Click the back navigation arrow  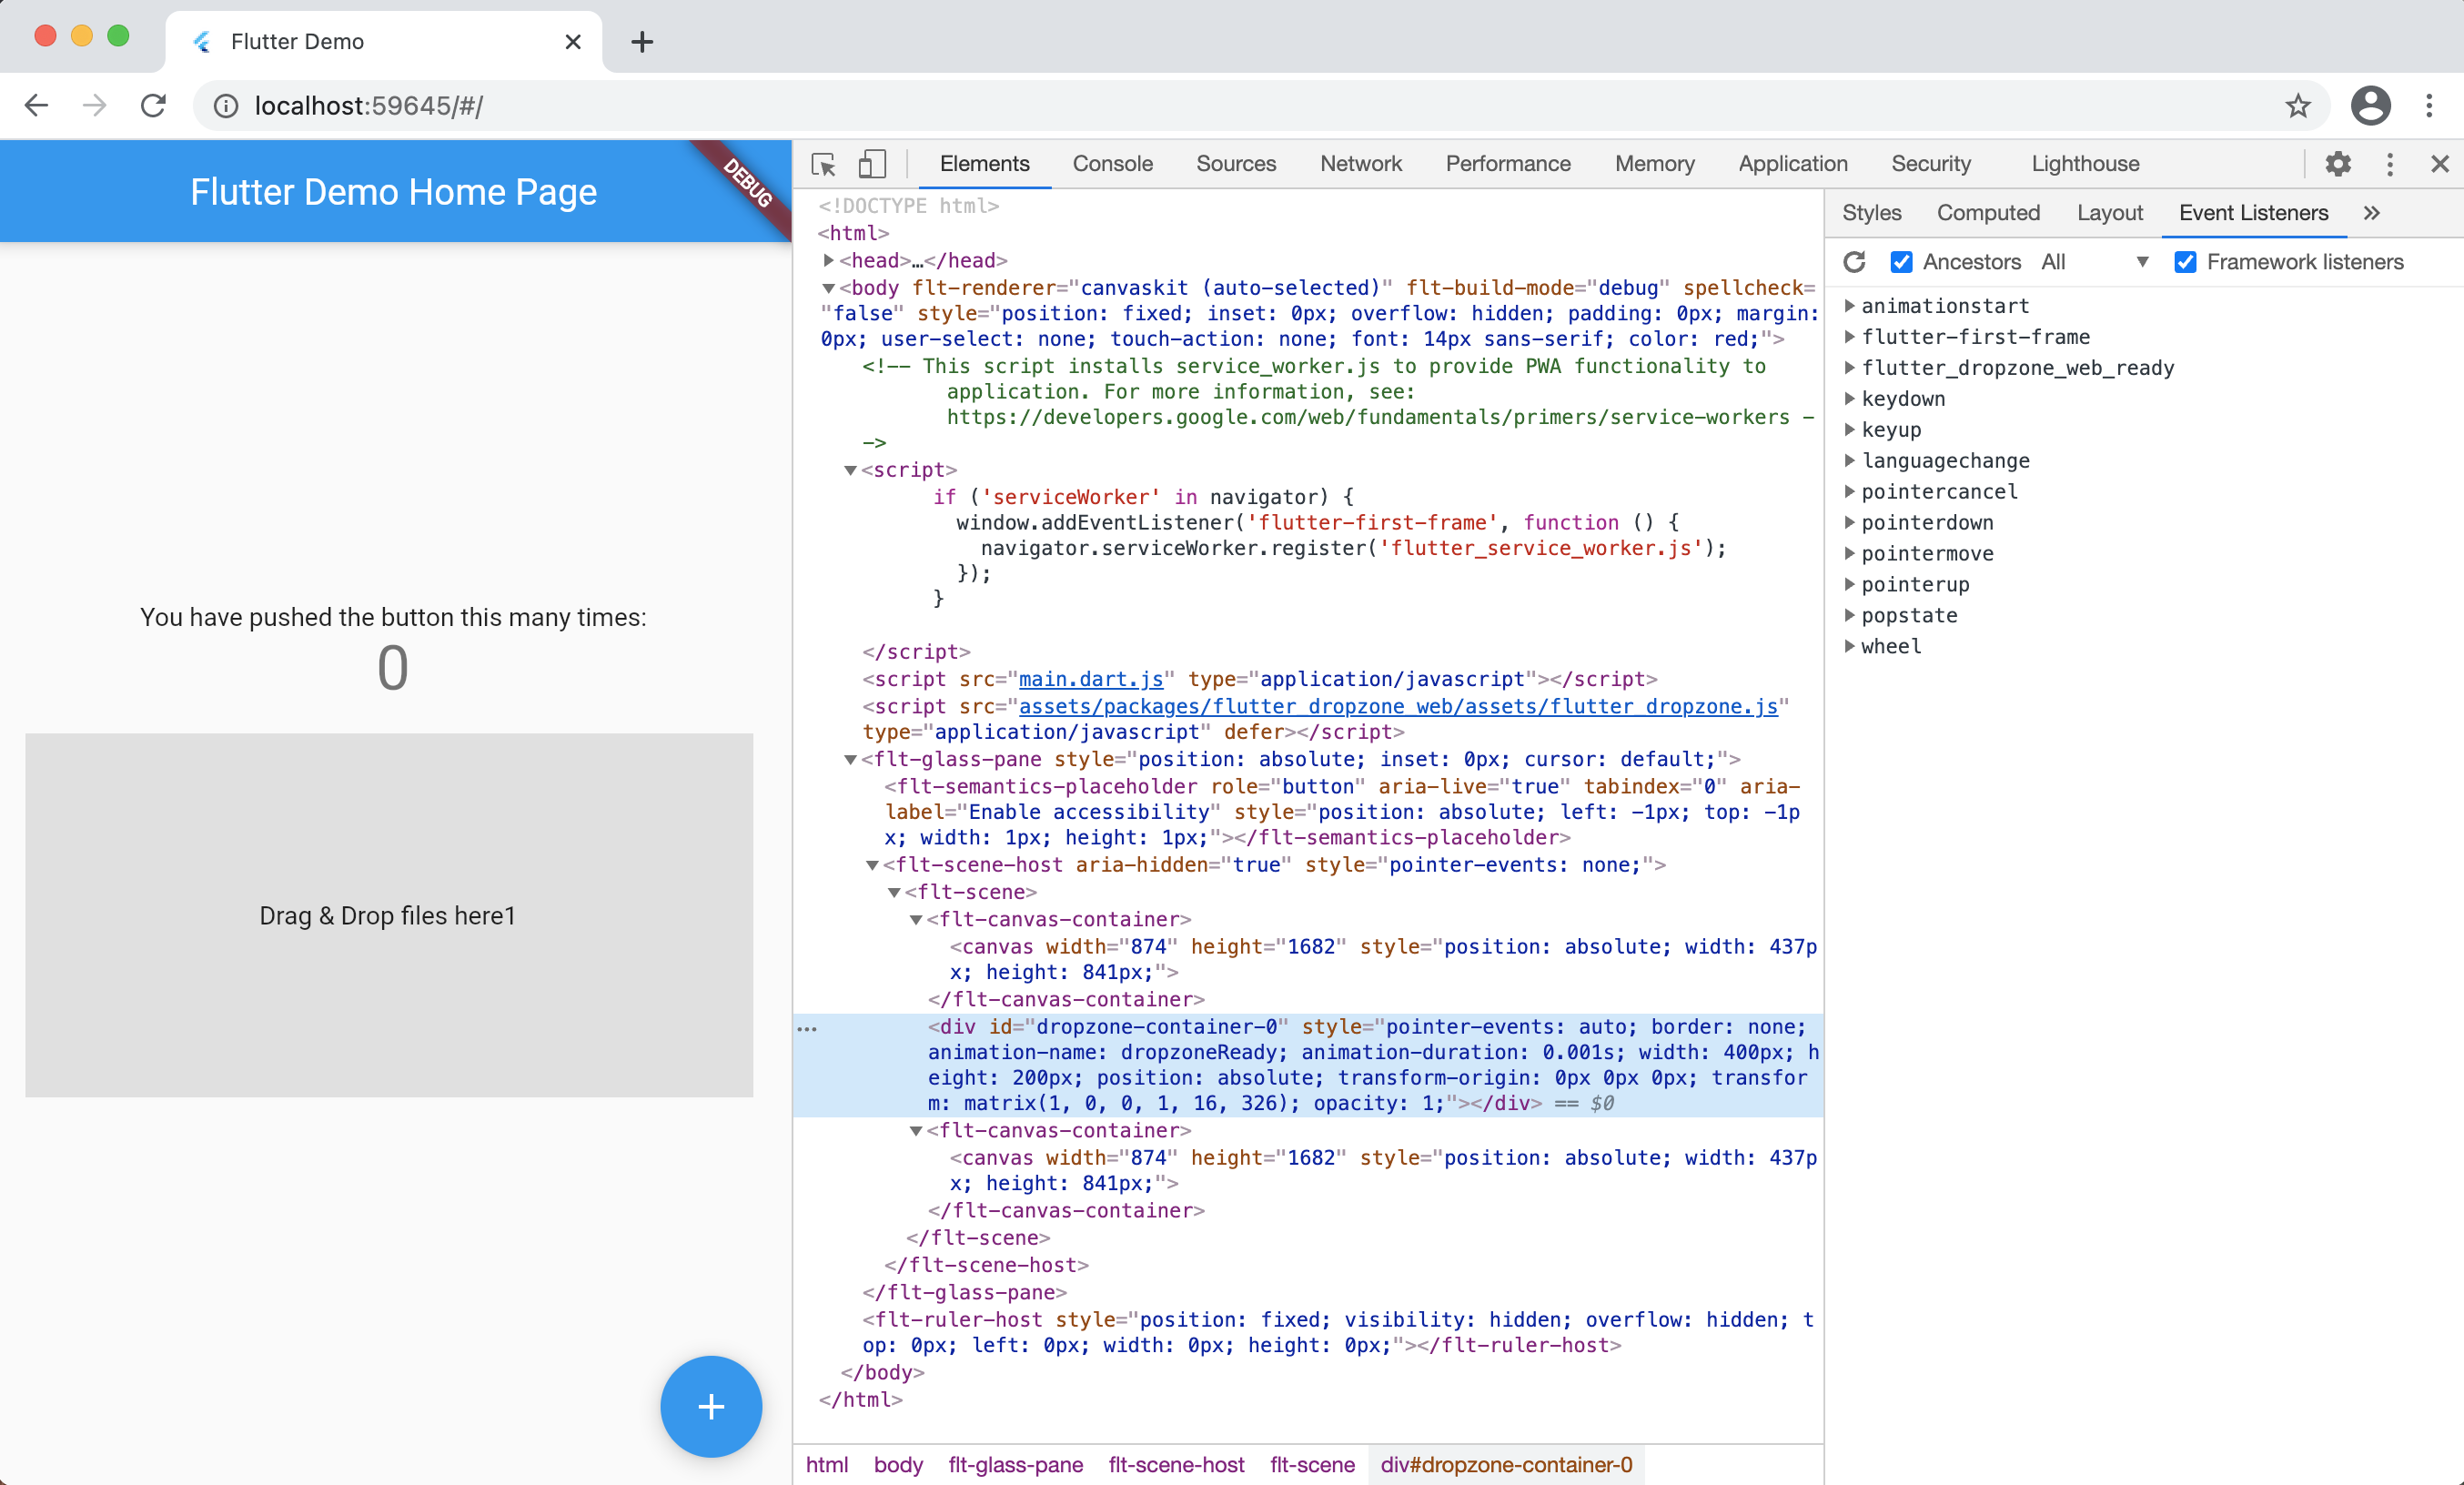point(36,105)
